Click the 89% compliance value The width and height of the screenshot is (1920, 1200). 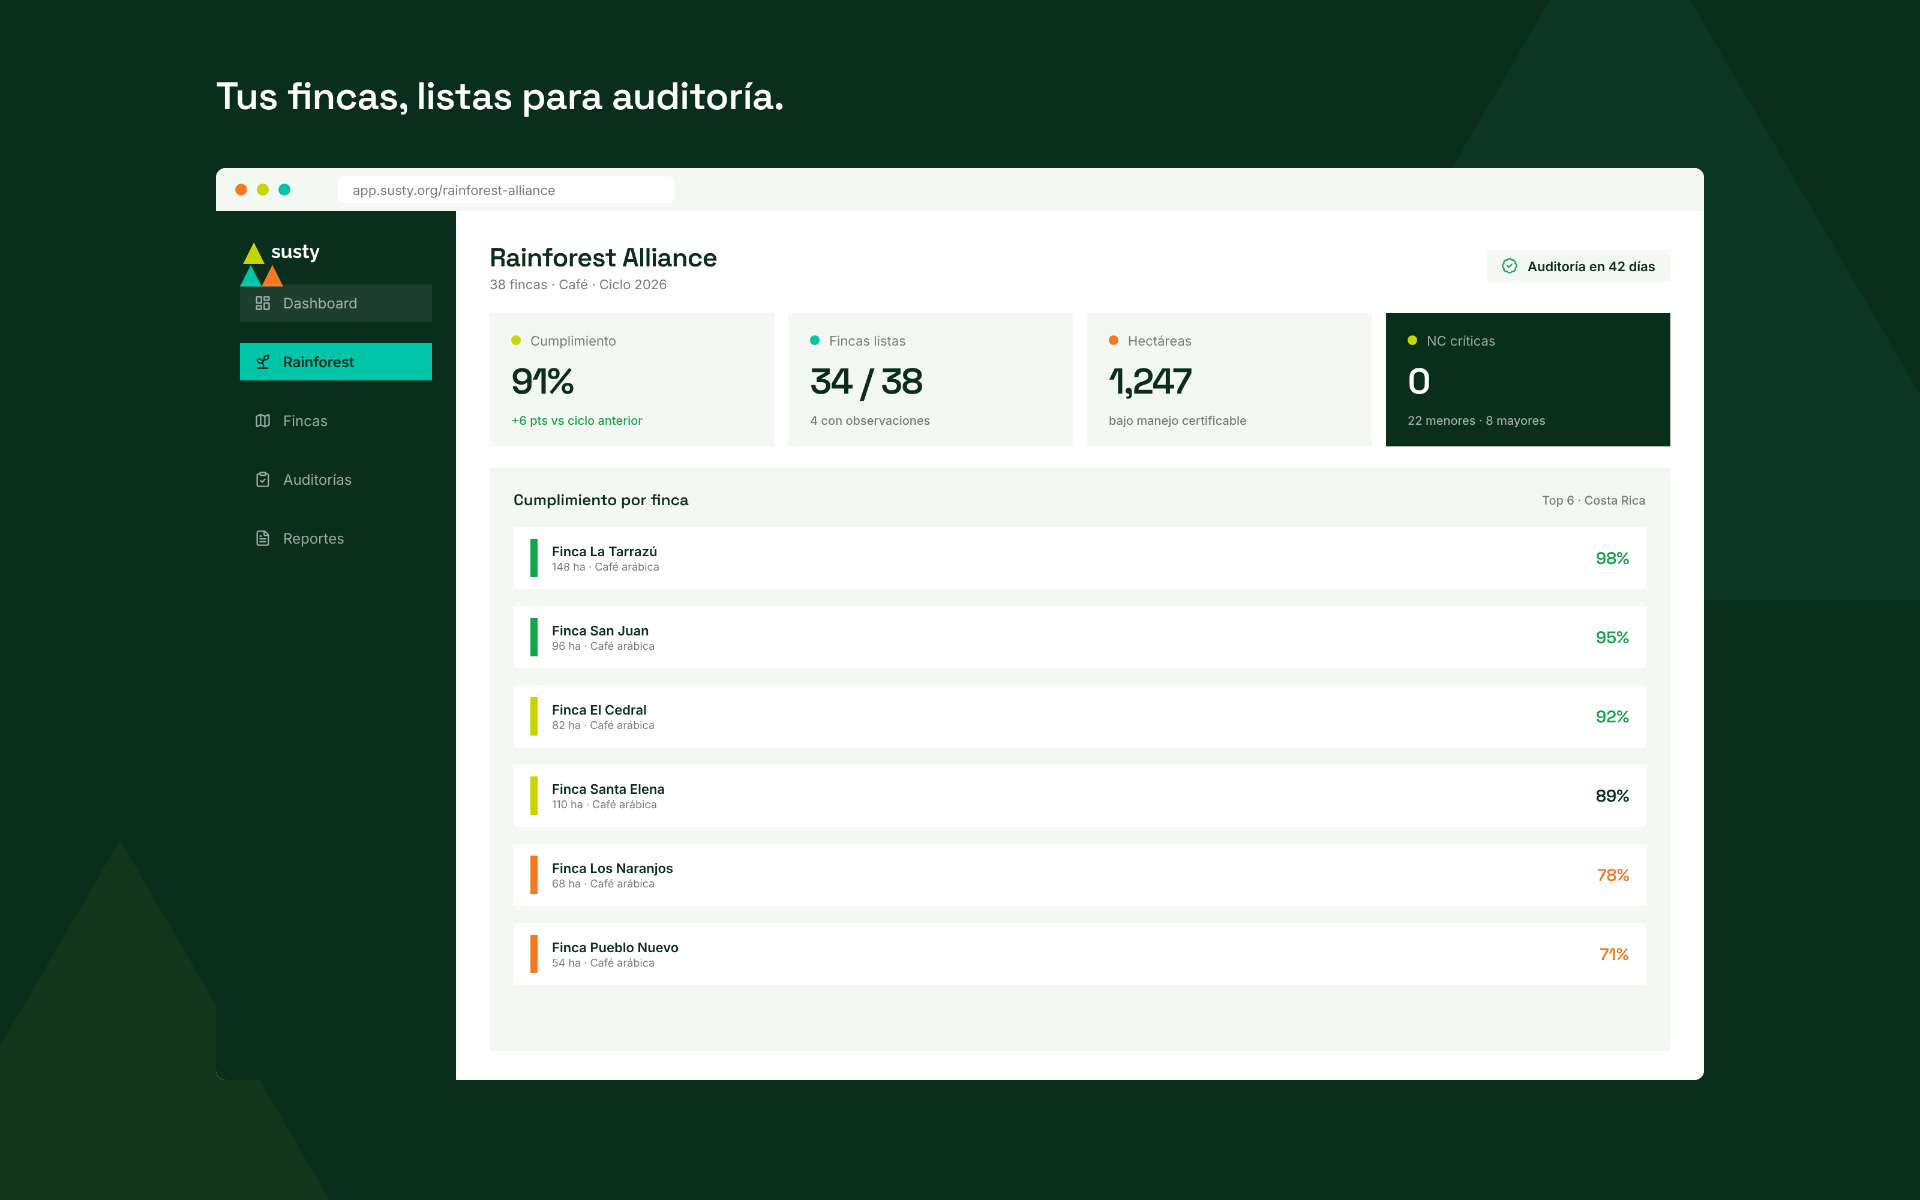1612,796
